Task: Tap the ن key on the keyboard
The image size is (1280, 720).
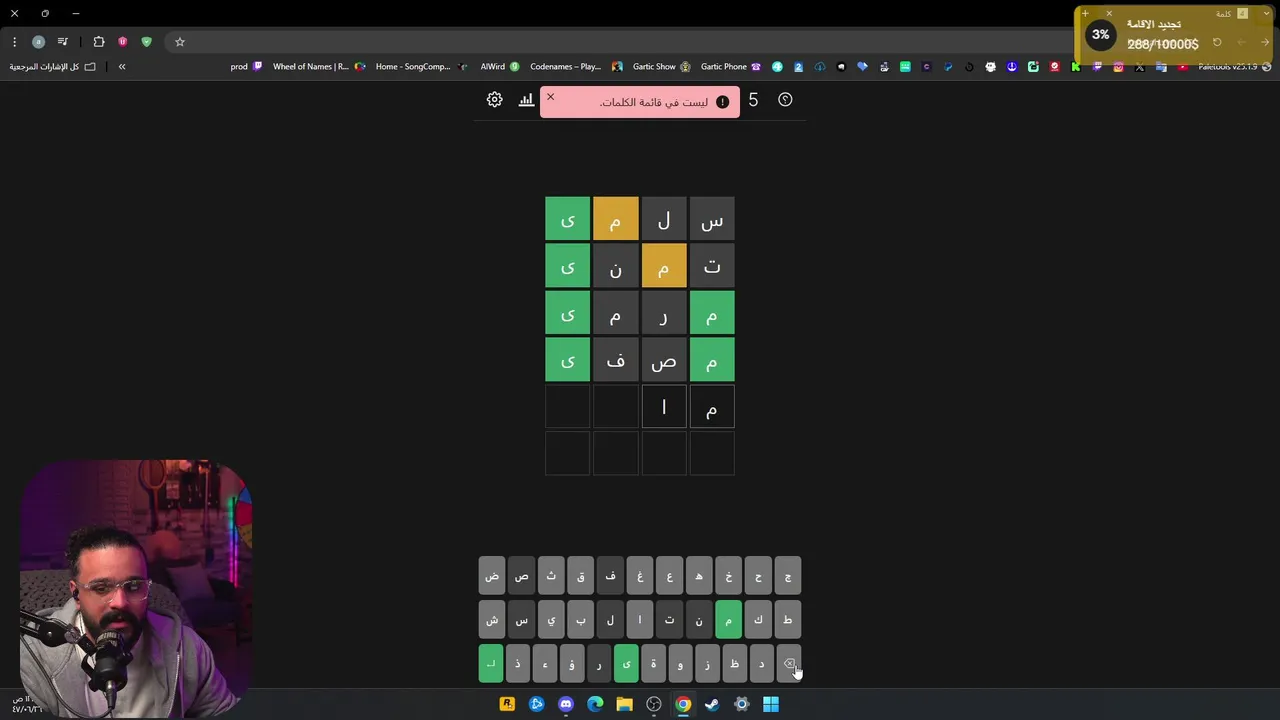Action: coord(699,620)
